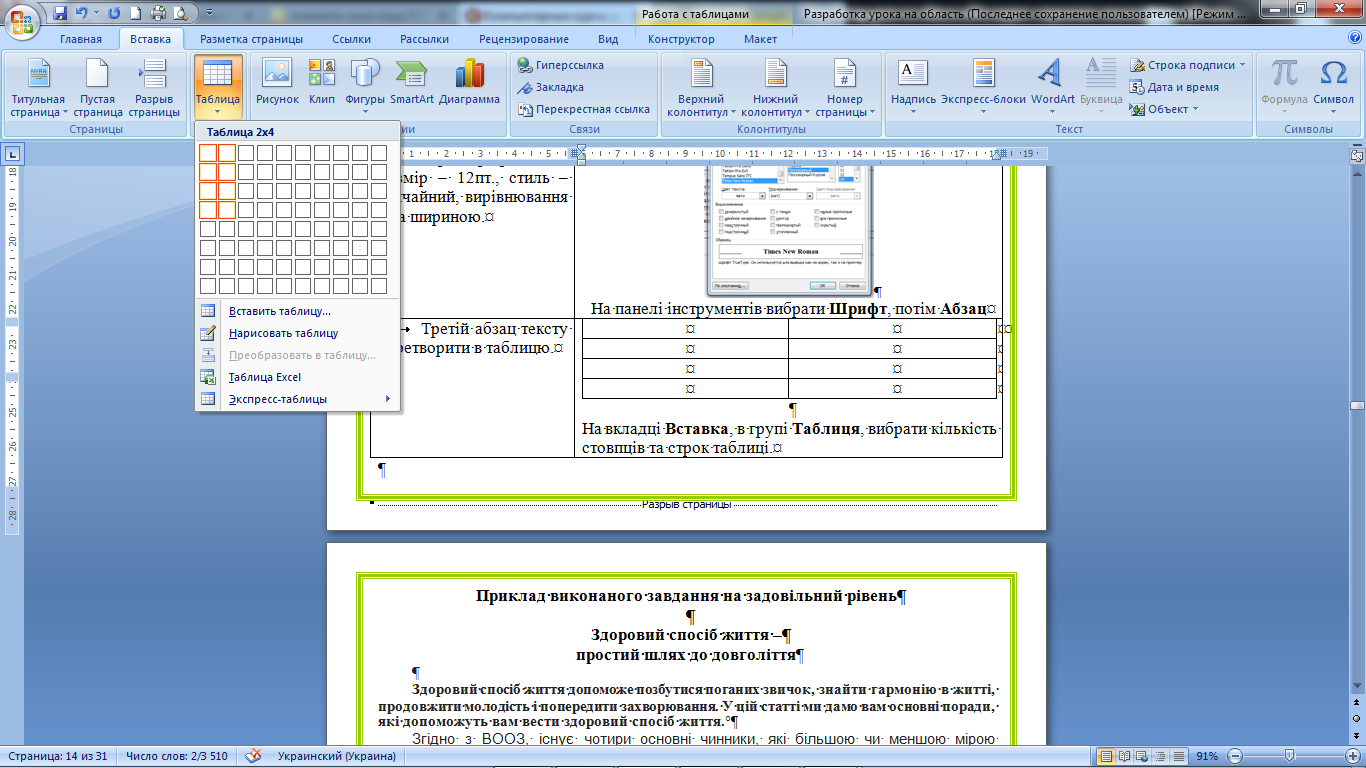Toggle the ruler button above scrollbar

pyautogui.click(x=1357, y=155)
